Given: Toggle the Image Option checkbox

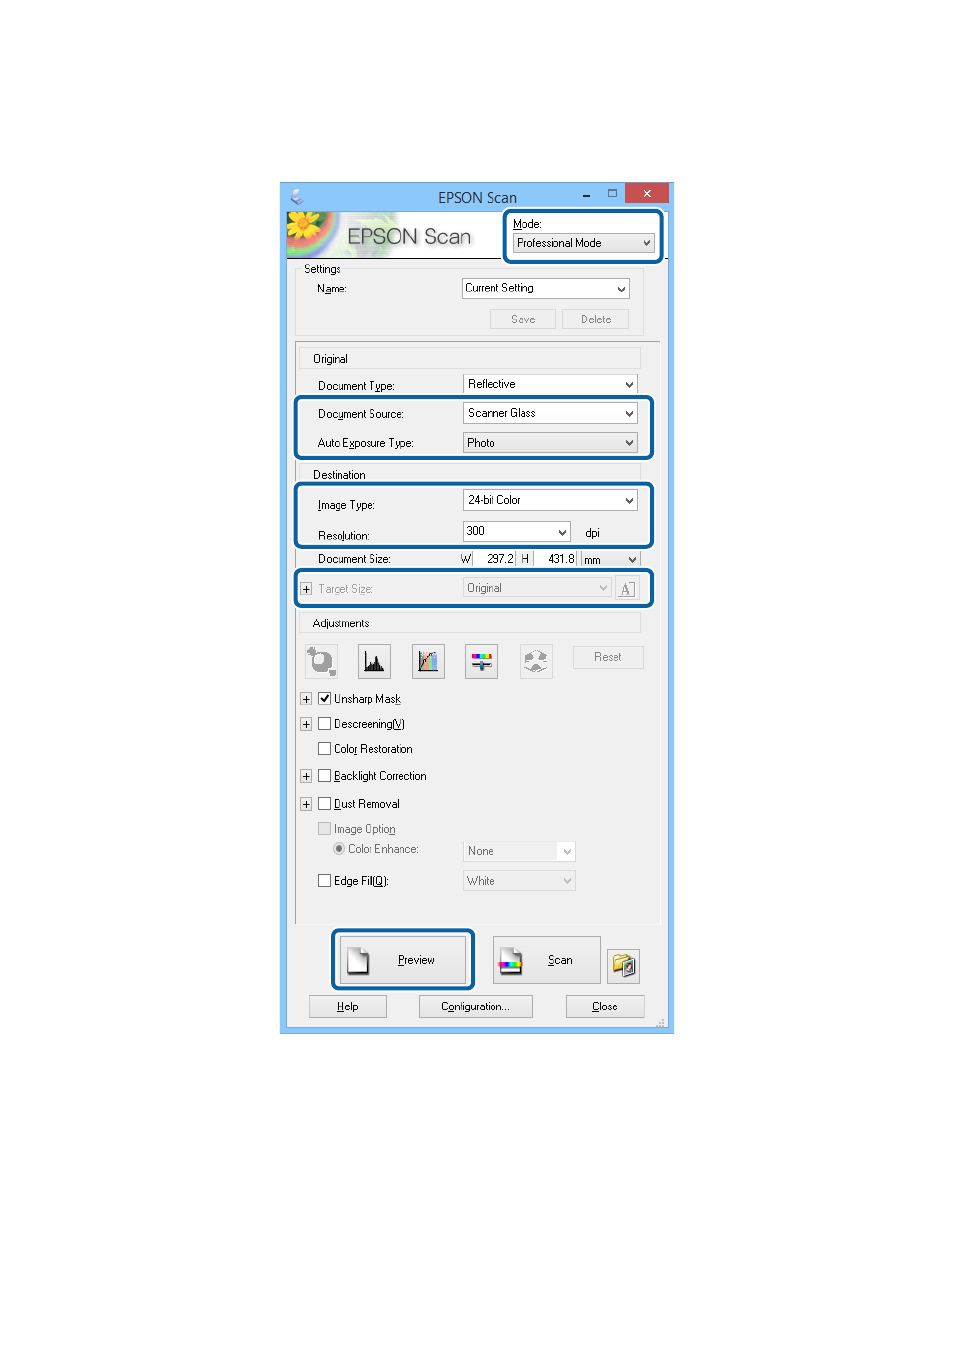Looking at the screenshot, I should 324,828.
